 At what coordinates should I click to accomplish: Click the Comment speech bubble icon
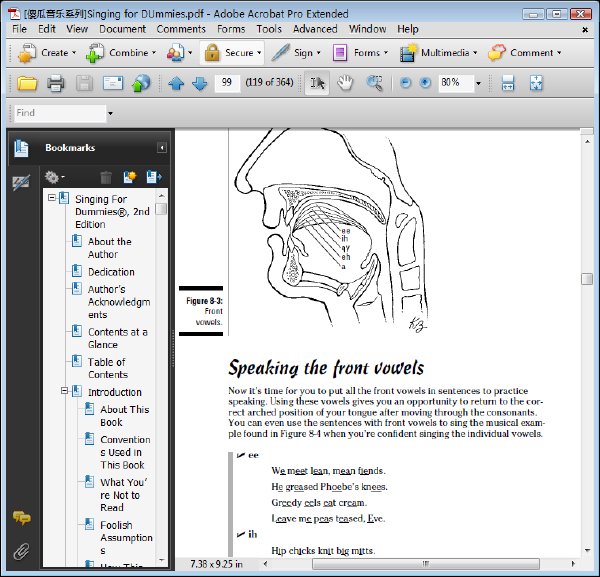pos(497,53)
